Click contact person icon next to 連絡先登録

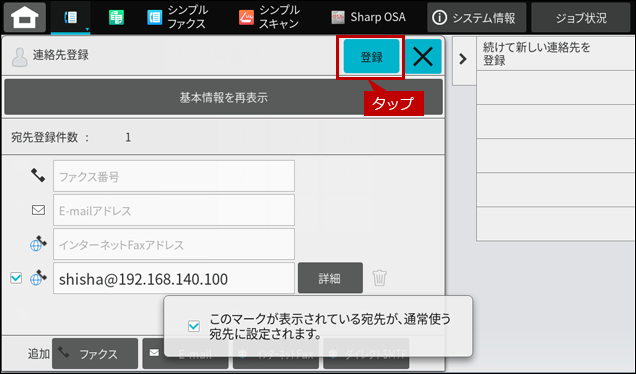tap(19, 57)
